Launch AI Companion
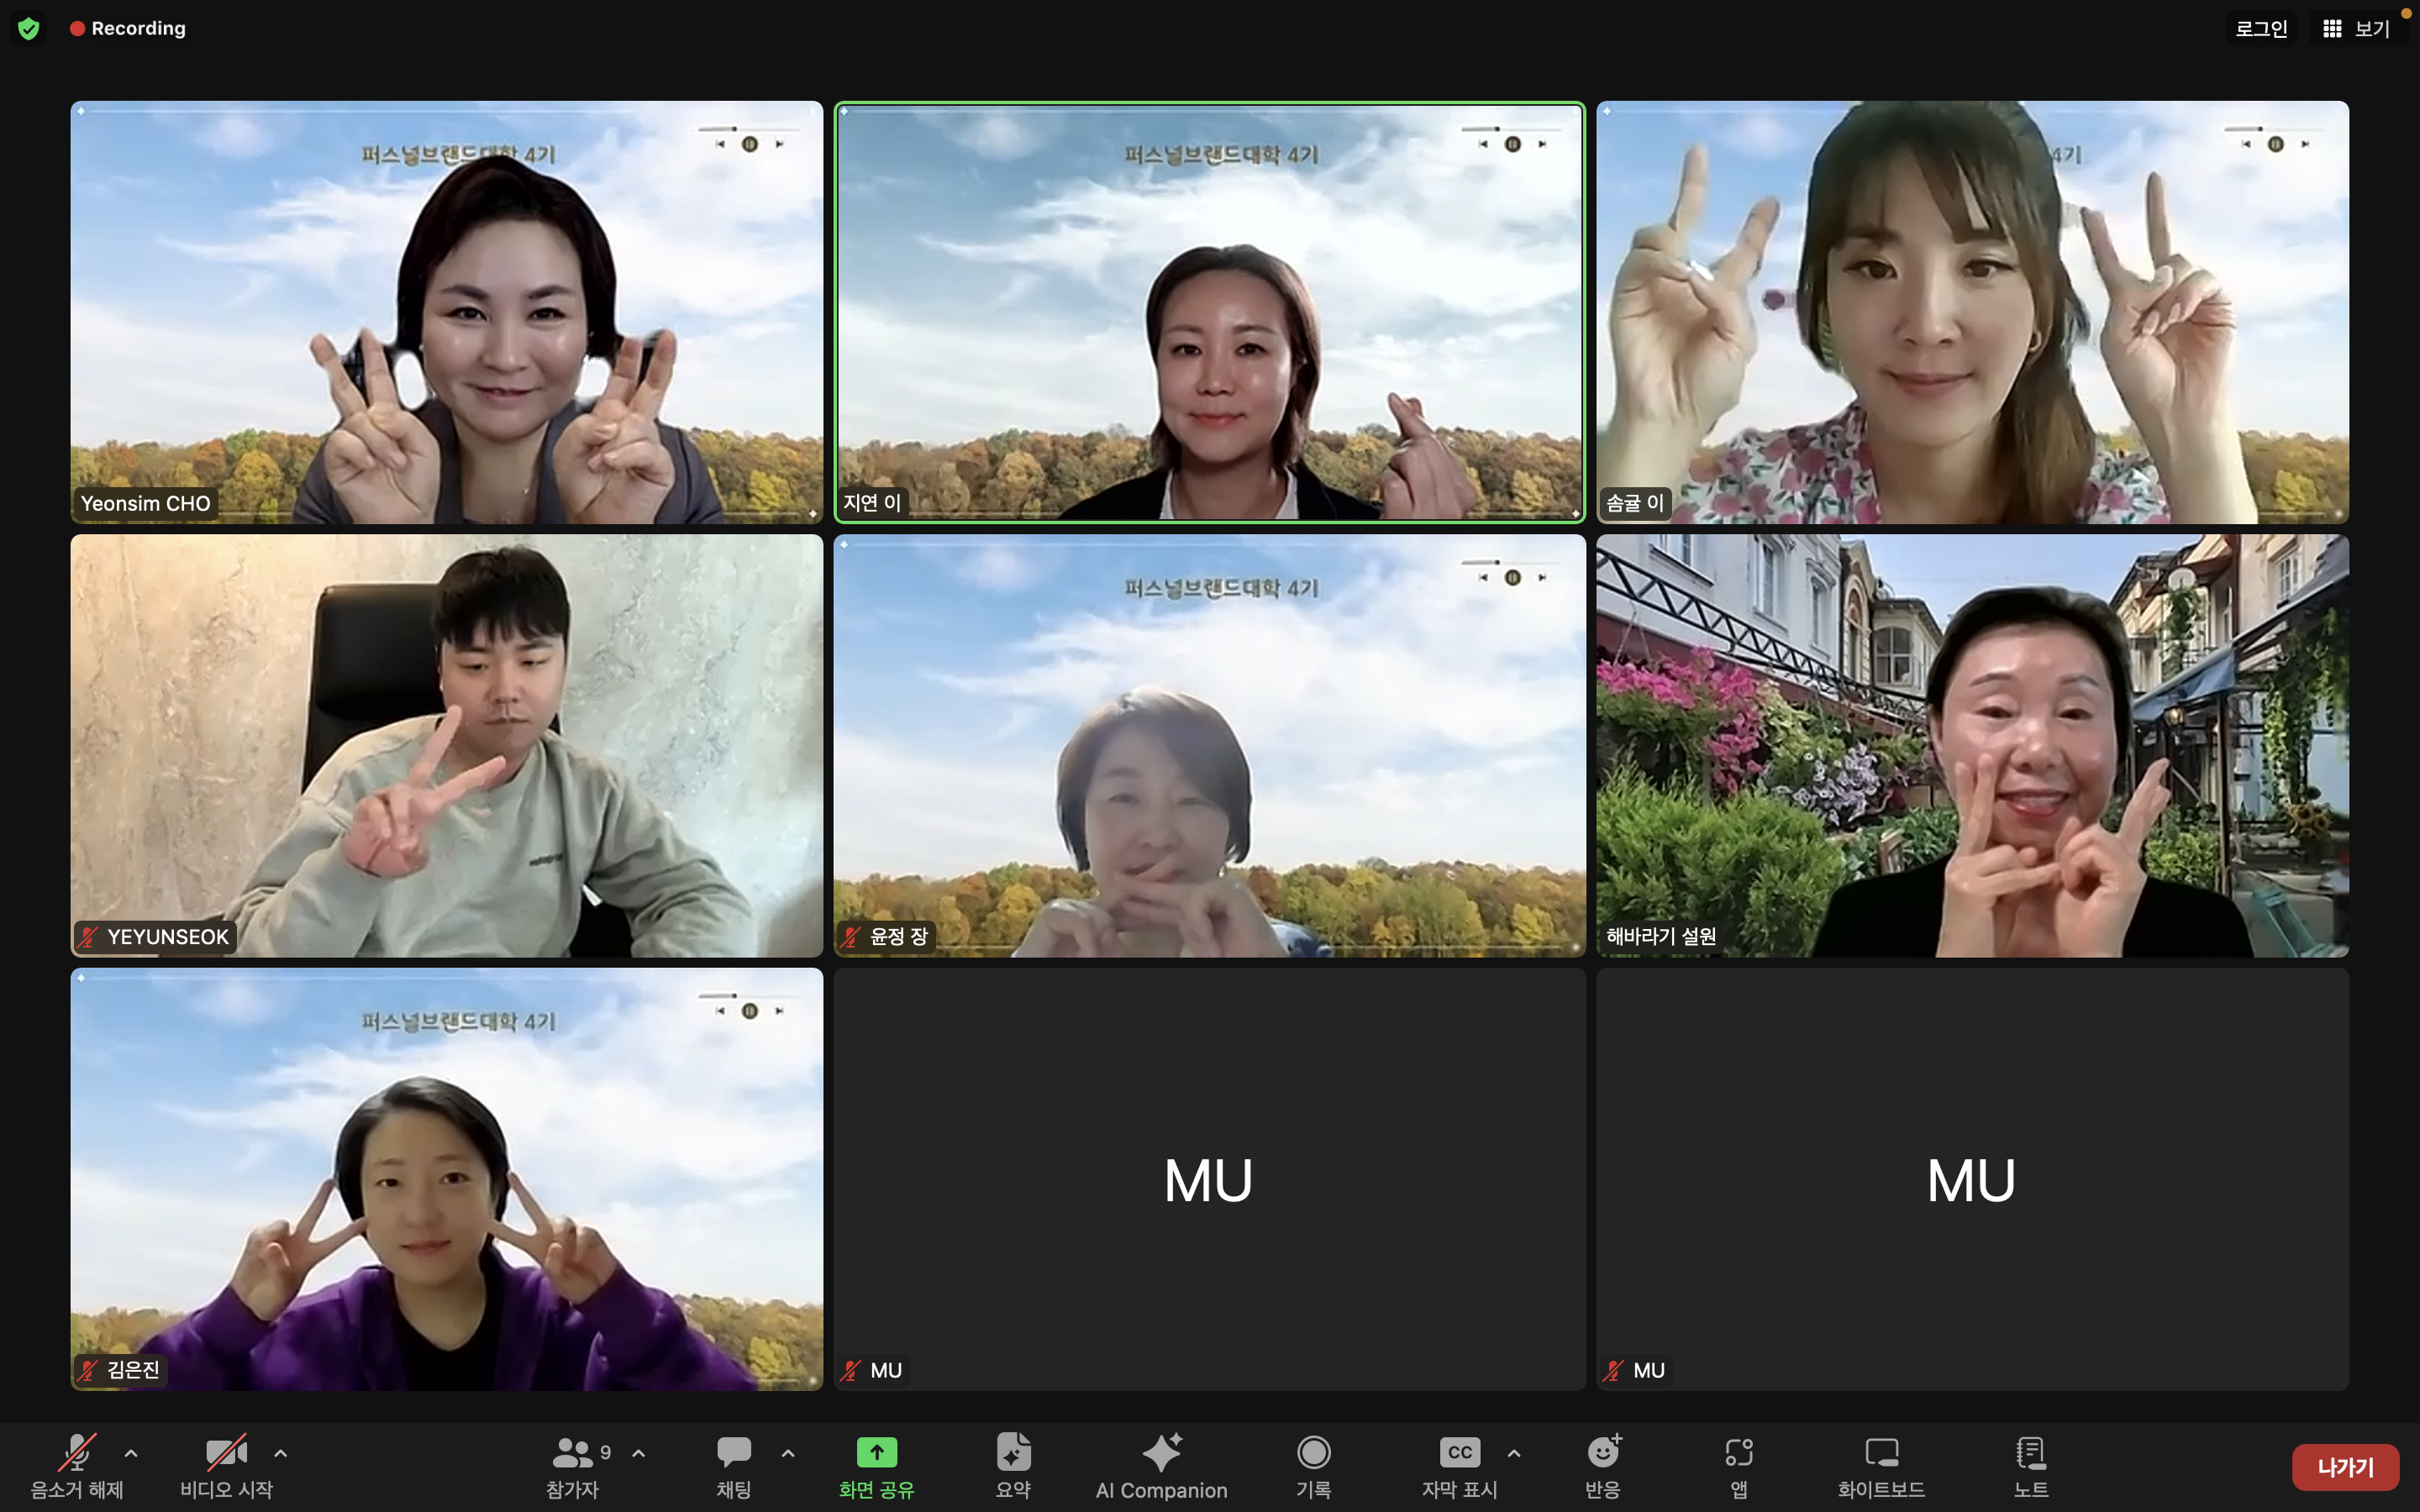The height and width of the screenshot is (1512, 2420). 1161,1465
